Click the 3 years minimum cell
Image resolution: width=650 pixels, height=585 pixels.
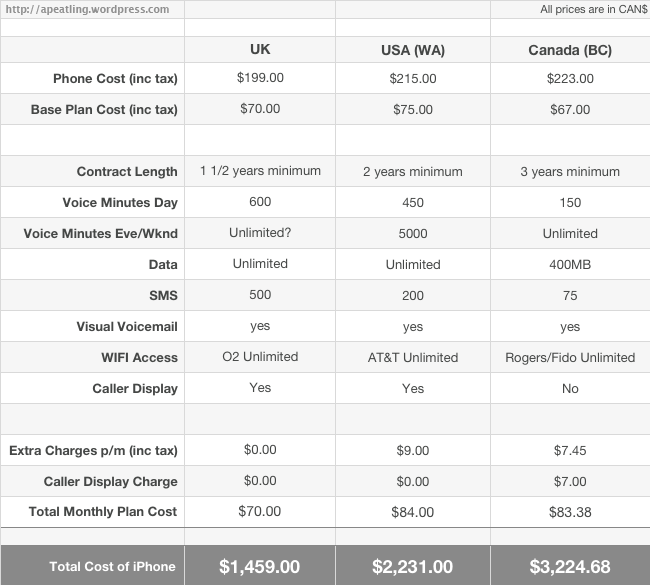[x=570, y=172]
